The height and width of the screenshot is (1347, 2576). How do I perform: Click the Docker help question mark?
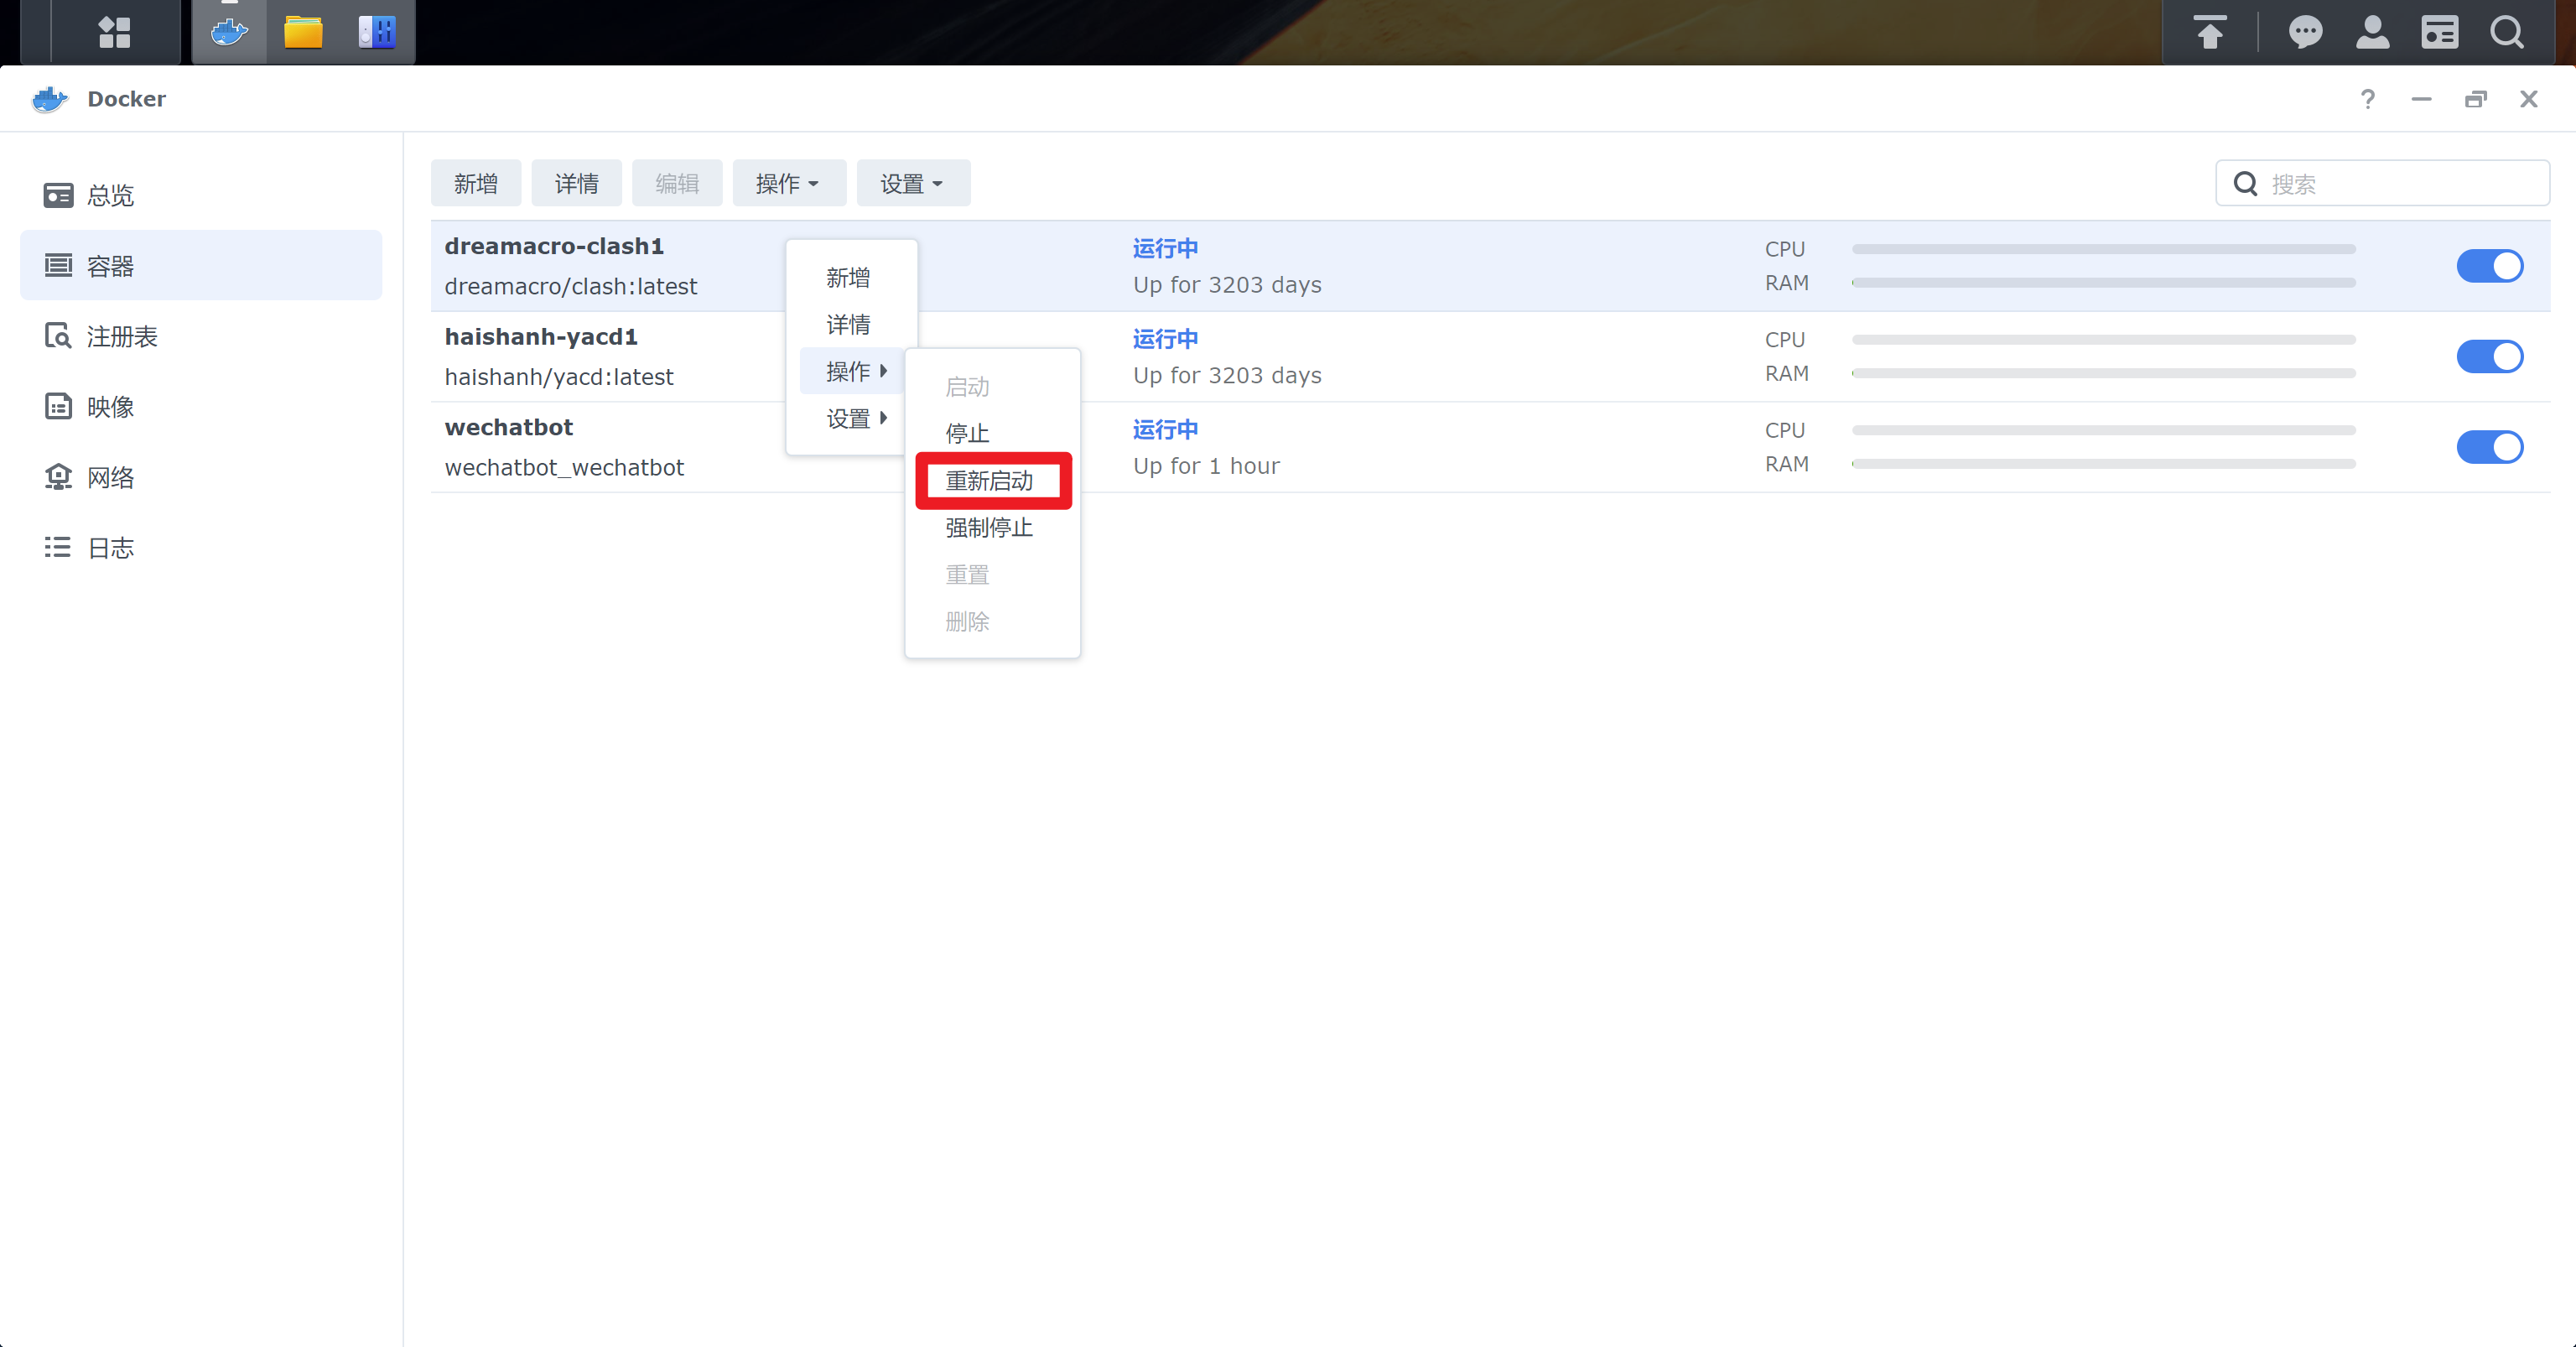pyautogui.click(x=2367, y=99)
